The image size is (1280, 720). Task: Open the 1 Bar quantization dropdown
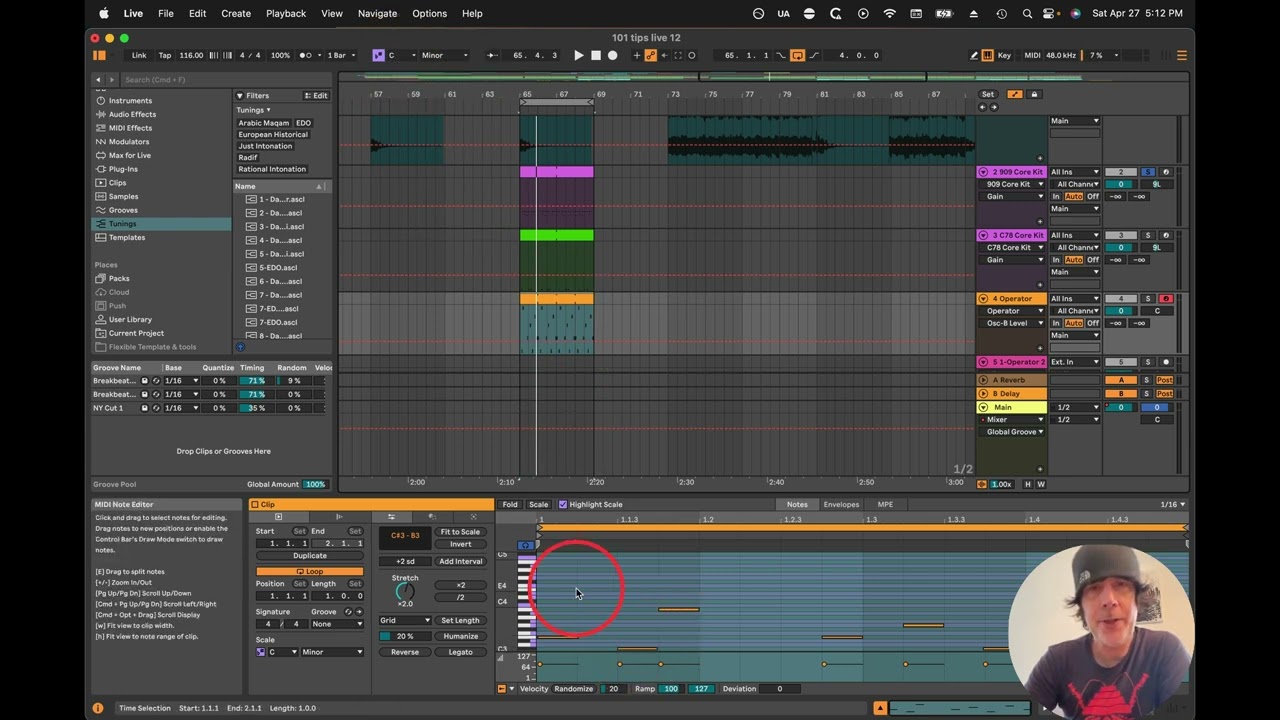point(341,55)
